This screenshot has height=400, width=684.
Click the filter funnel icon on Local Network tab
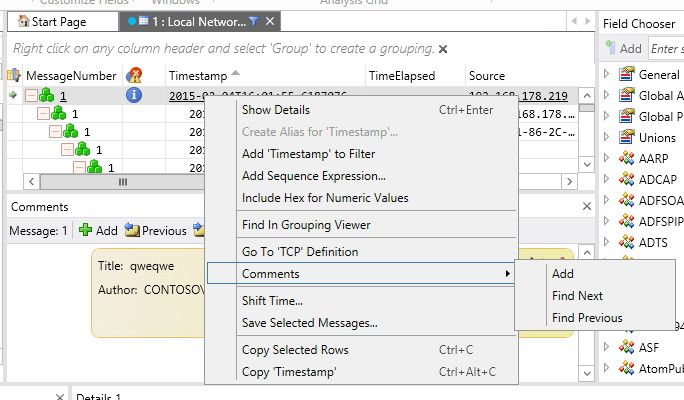click(x=253, y=21)
